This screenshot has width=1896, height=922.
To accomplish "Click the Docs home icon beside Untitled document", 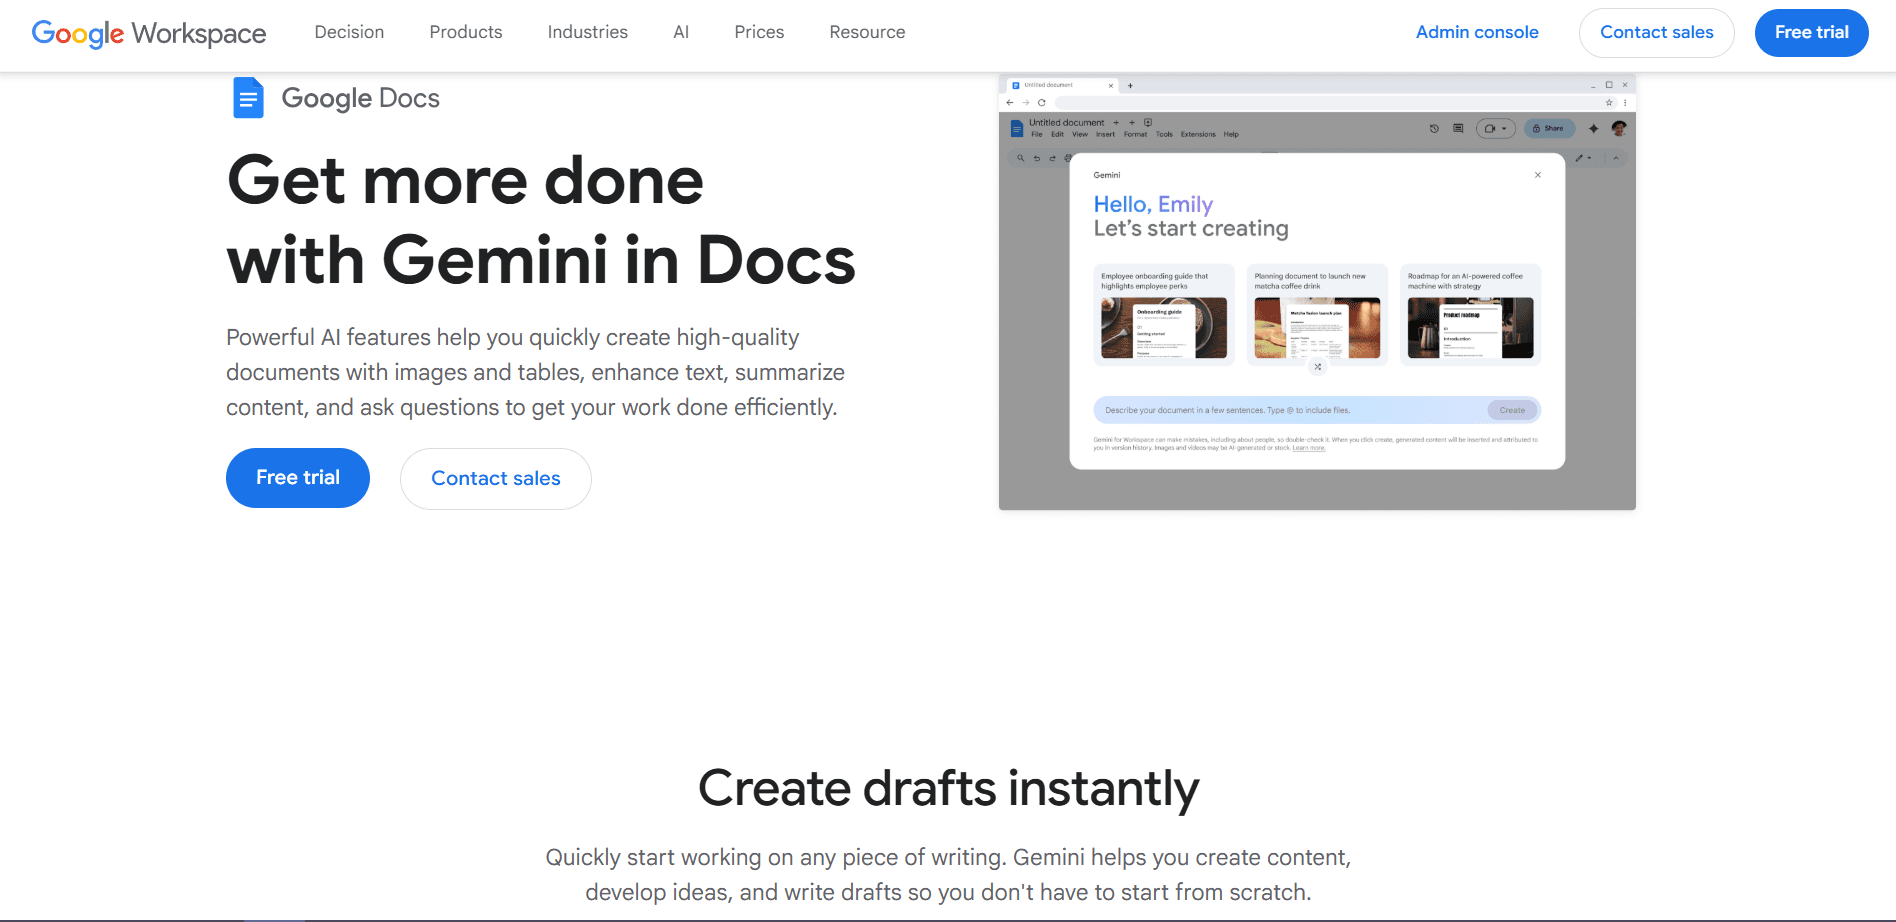I will (1017, 129).
